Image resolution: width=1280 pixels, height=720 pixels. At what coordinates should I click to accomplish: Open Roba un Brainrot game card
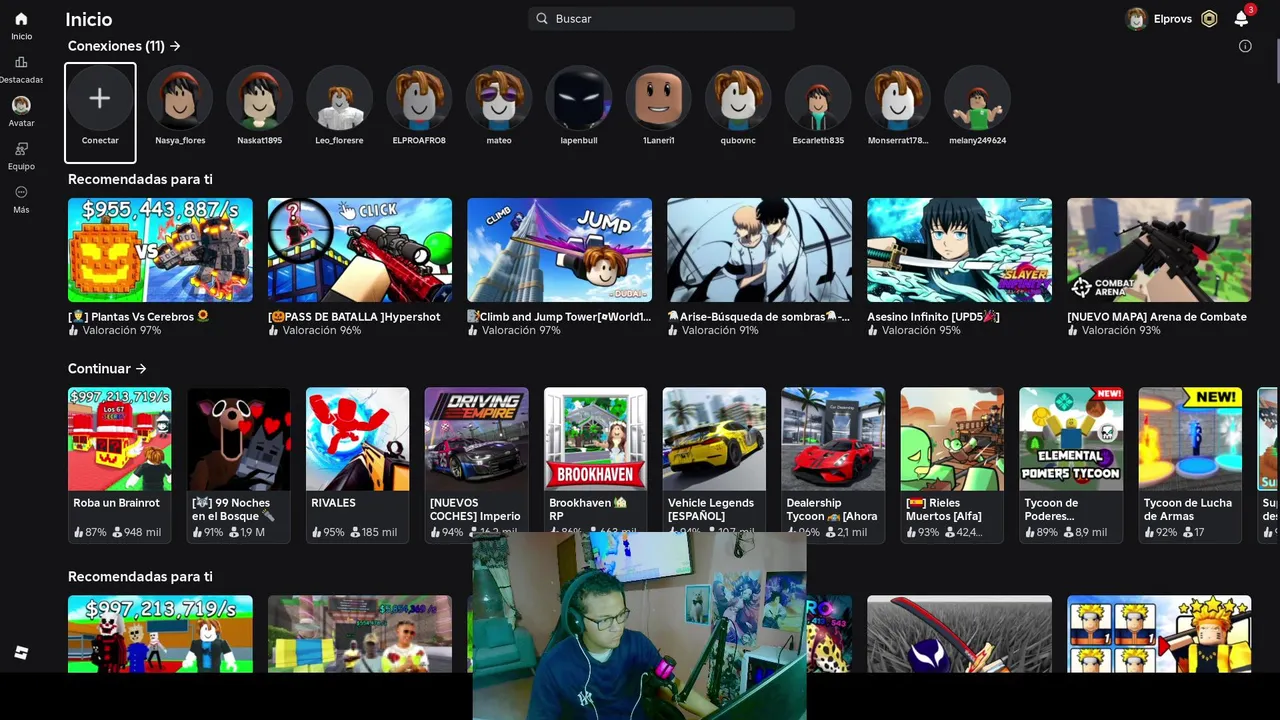tap(120, 465)
